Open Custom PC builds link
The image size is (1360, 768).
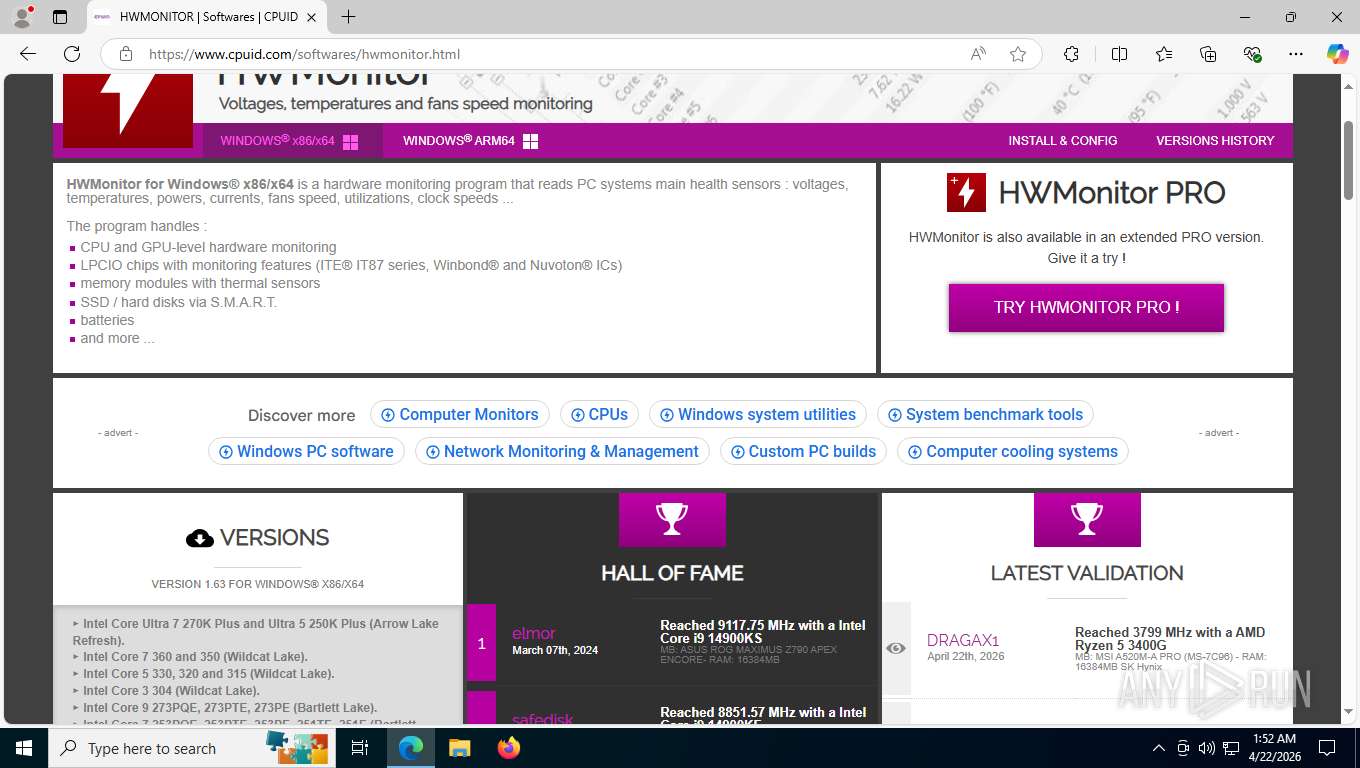click(x=803, y=452)
